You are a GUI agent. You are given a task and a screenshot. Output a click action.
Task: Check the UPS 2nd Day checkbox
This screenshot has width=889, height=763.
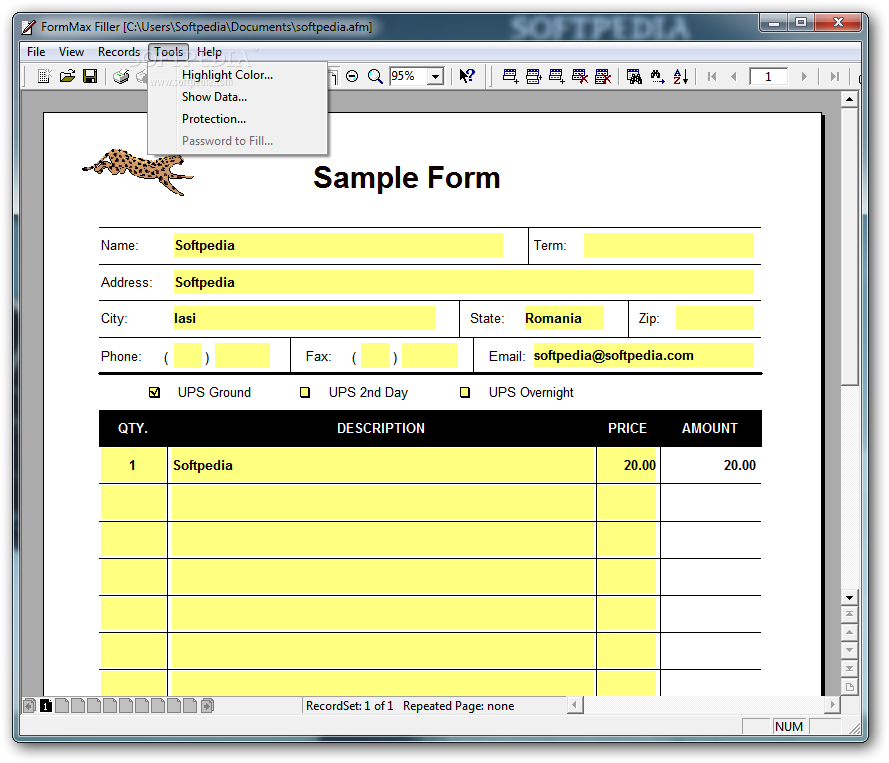(x=305, y=392)
